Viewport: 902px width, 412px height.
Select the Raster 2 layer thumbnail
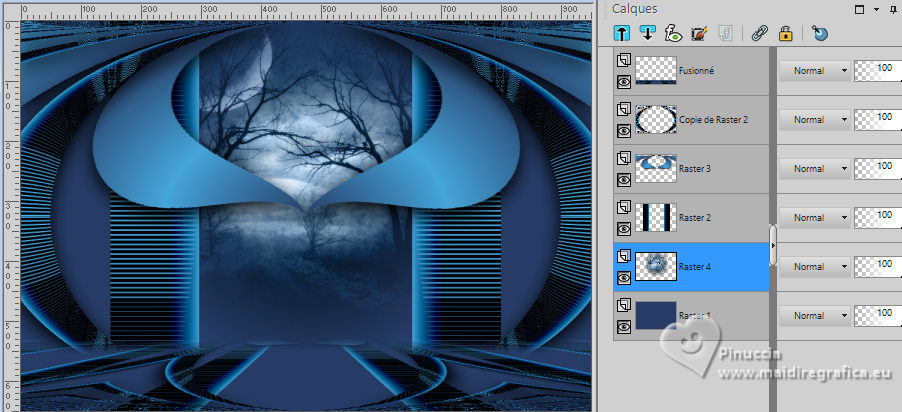pos(656,218)
